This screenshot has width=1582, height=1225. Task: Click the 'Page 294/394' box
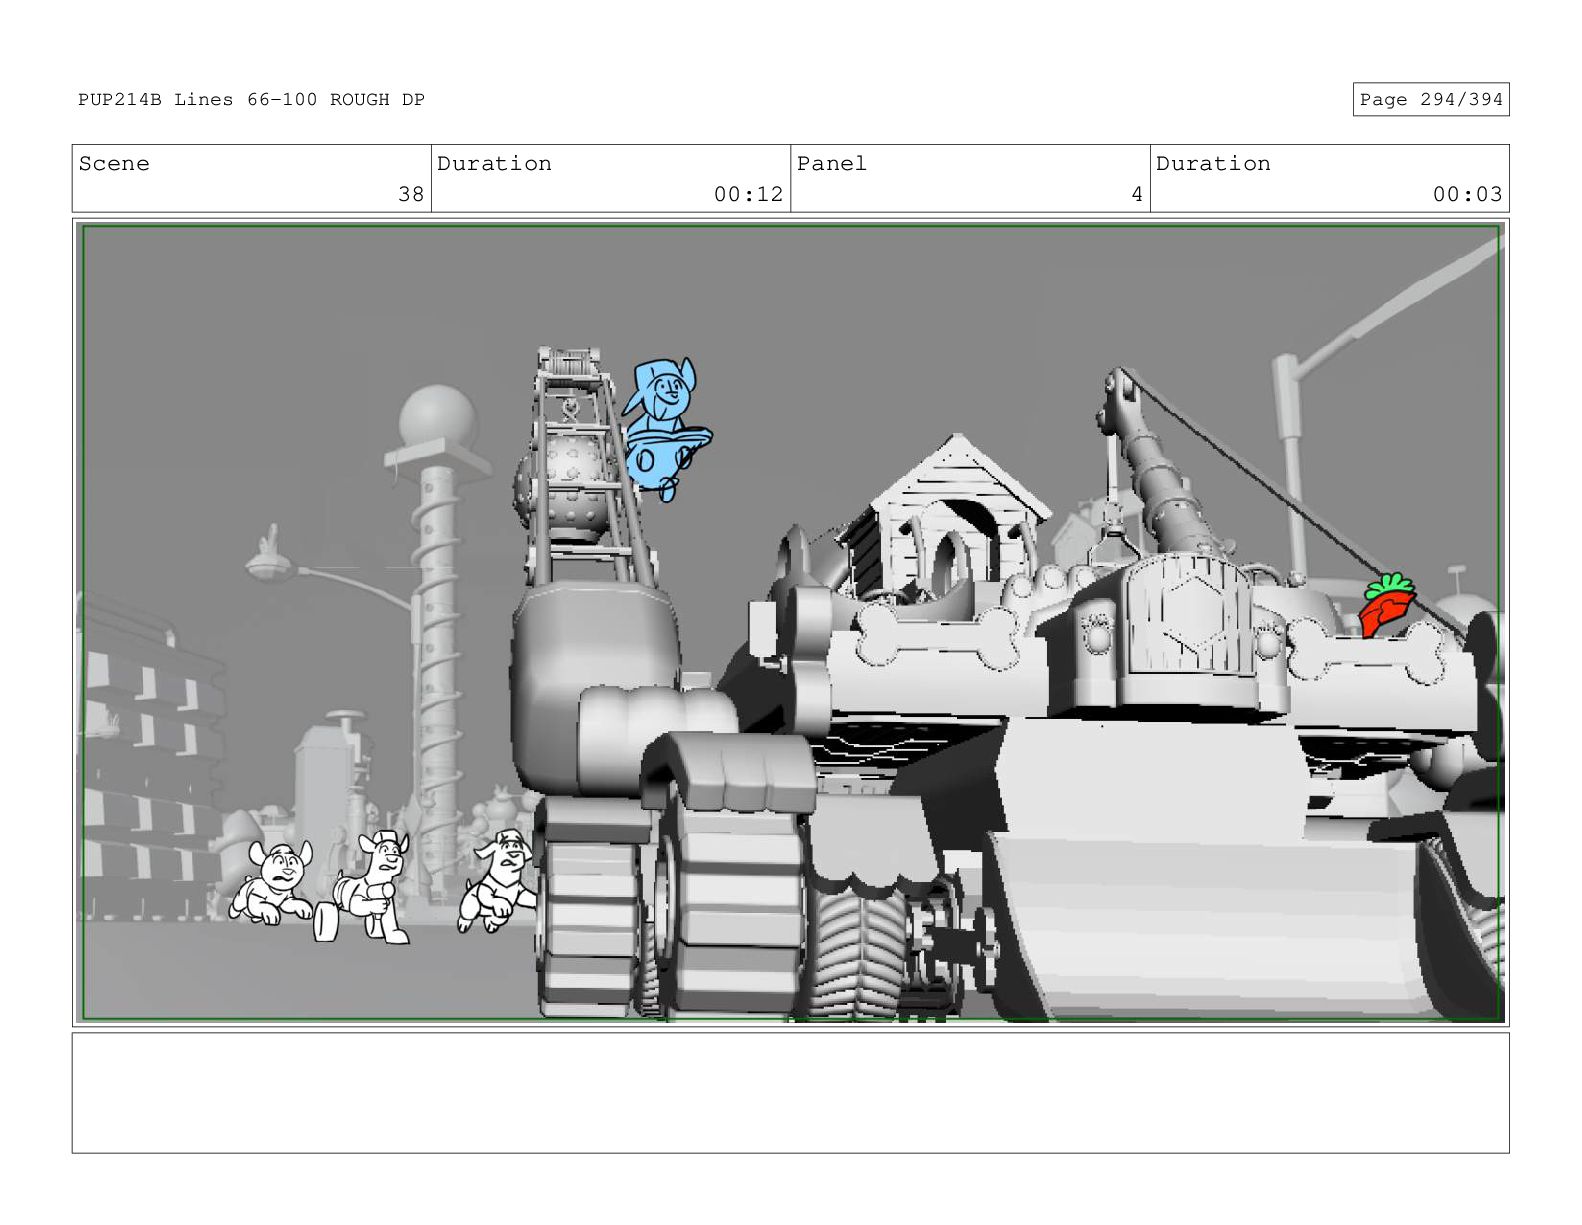(1431, 100)
